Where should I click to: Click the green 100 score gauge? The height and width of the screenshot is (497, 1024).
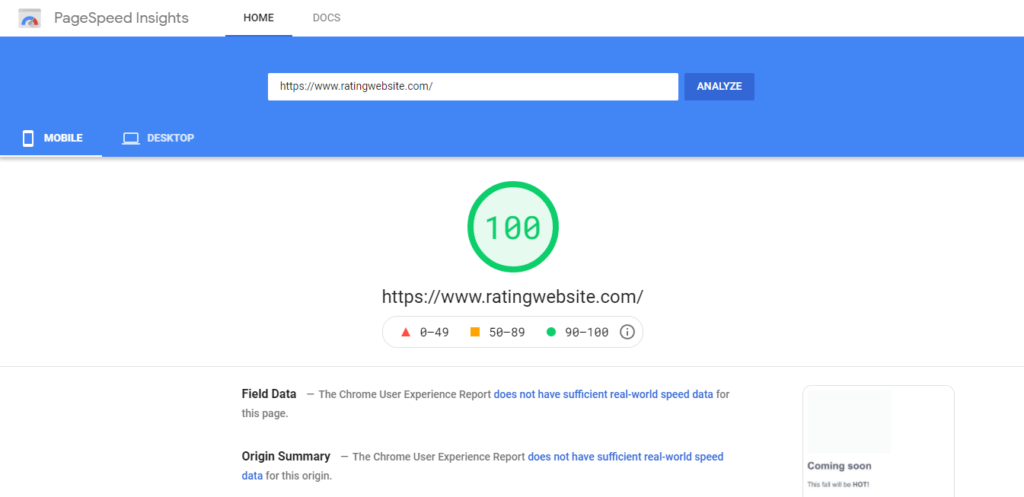(x=513, y=227)
